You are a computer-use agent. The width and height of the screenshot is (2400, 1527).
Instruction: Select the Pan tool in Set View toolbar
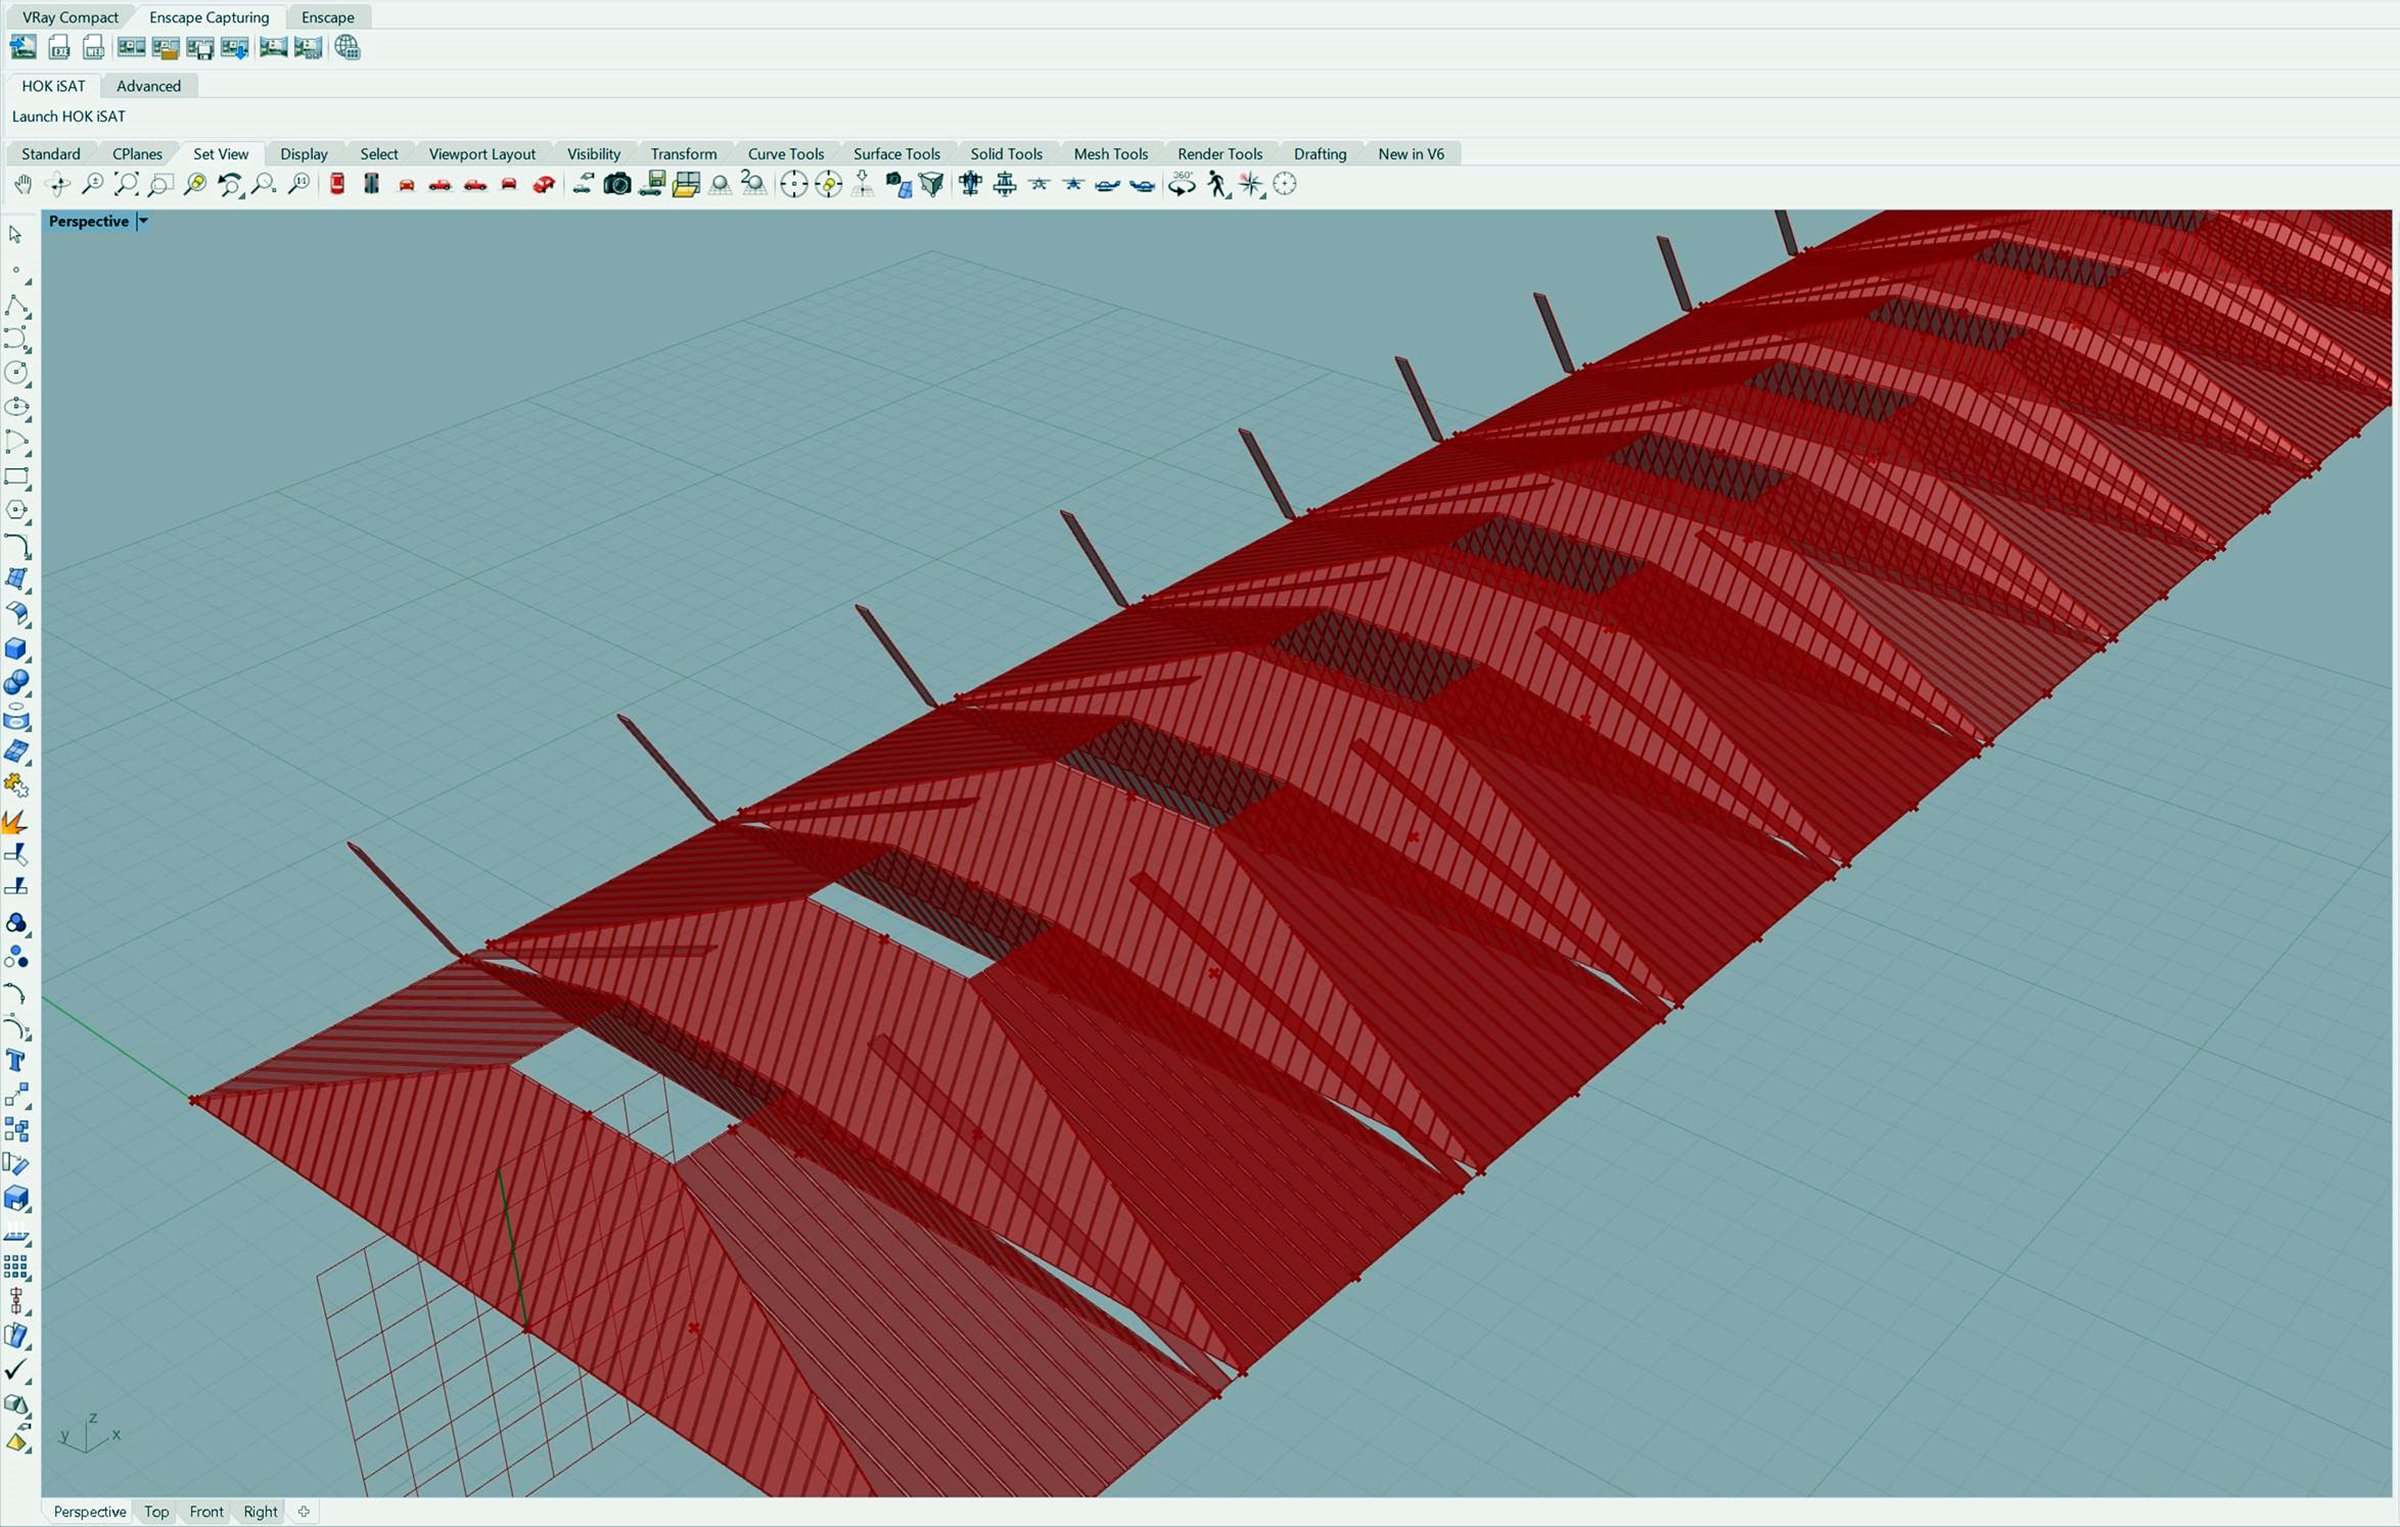point(24,185)
